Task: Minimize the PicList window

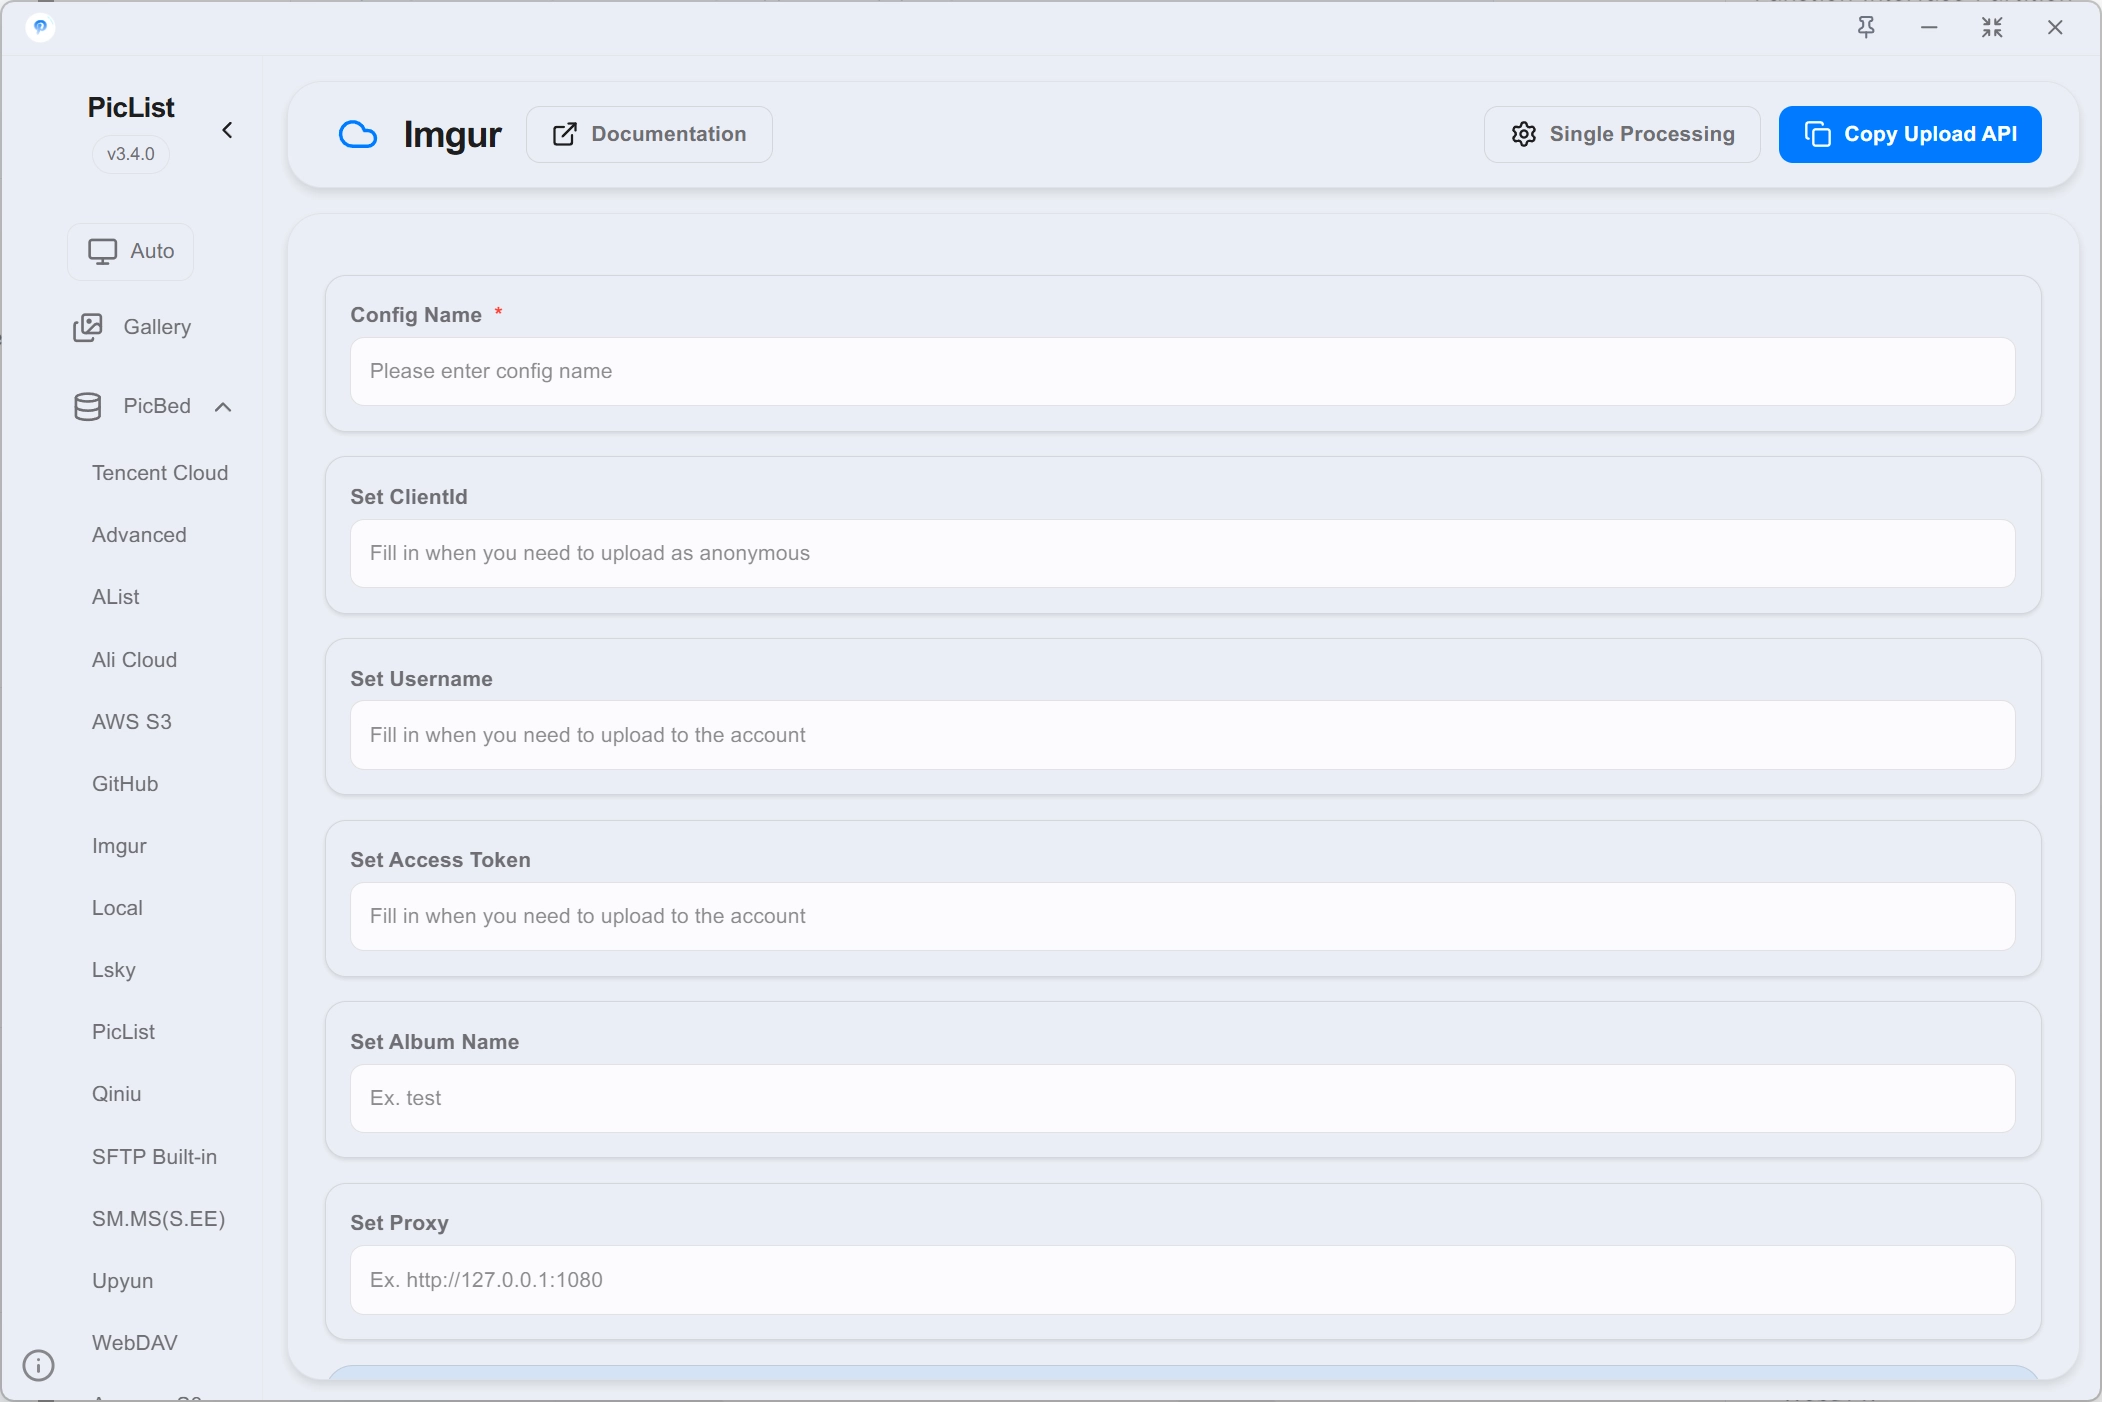Action: point(1929,27)
